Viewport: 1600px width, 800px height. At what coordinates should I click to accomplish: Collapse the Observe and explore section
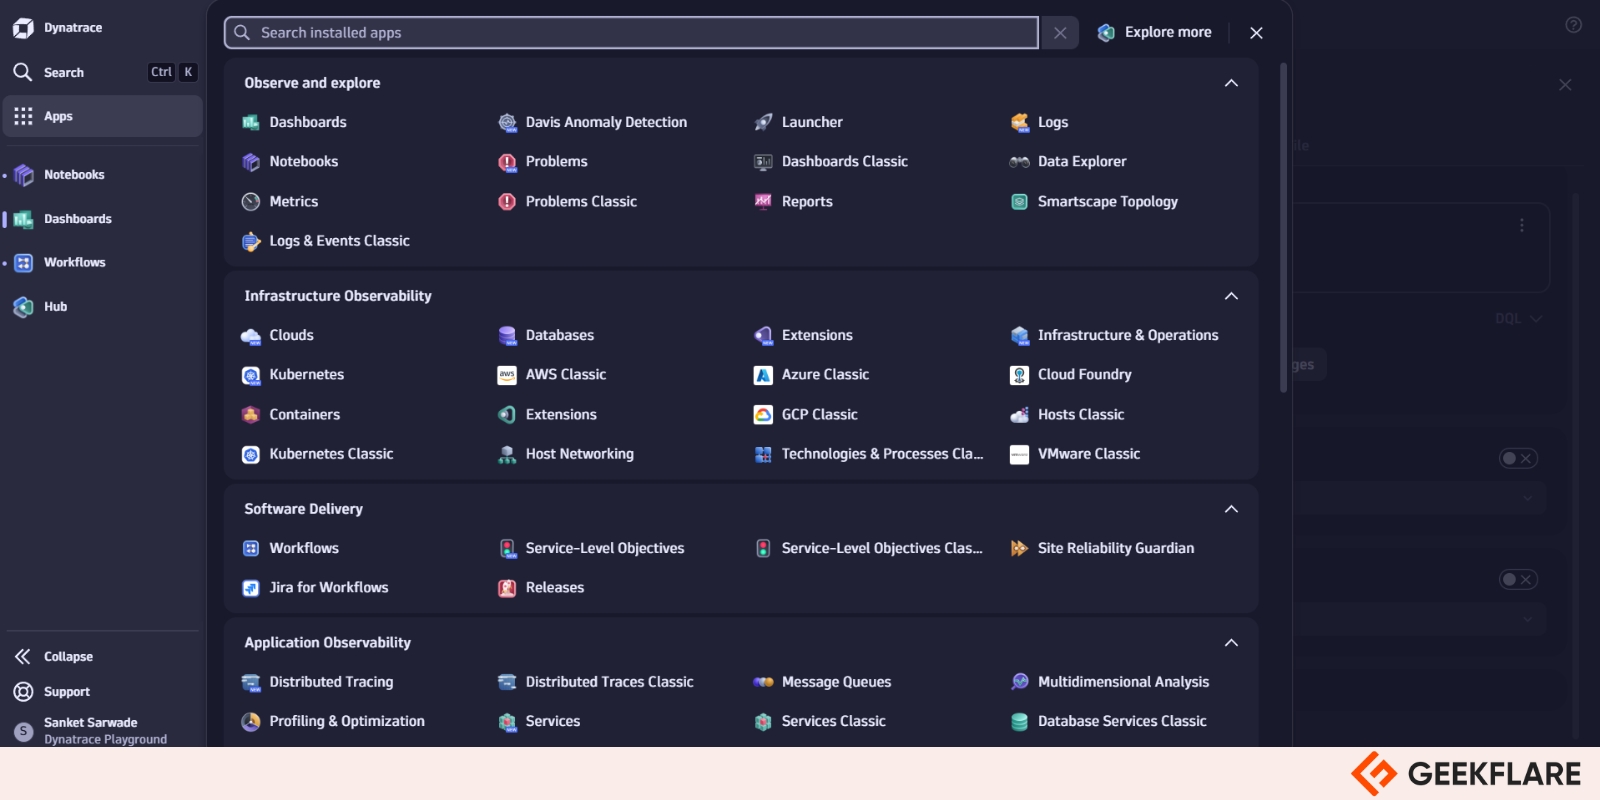pos(1231,83)
